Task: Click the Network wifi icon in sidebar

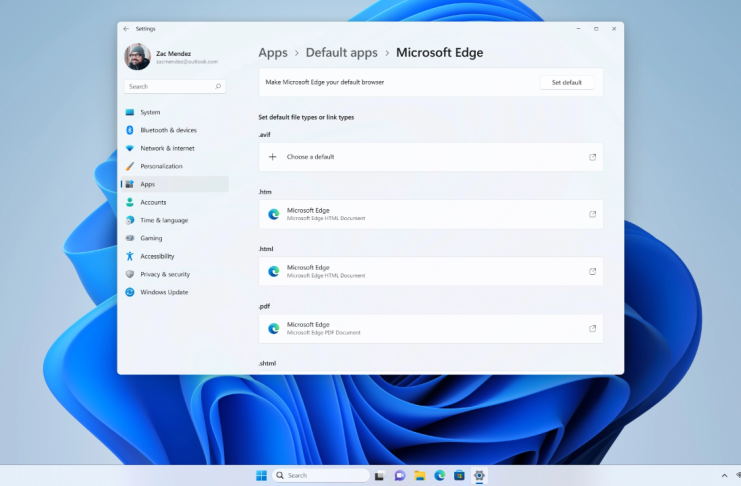Action: [130, 148]
